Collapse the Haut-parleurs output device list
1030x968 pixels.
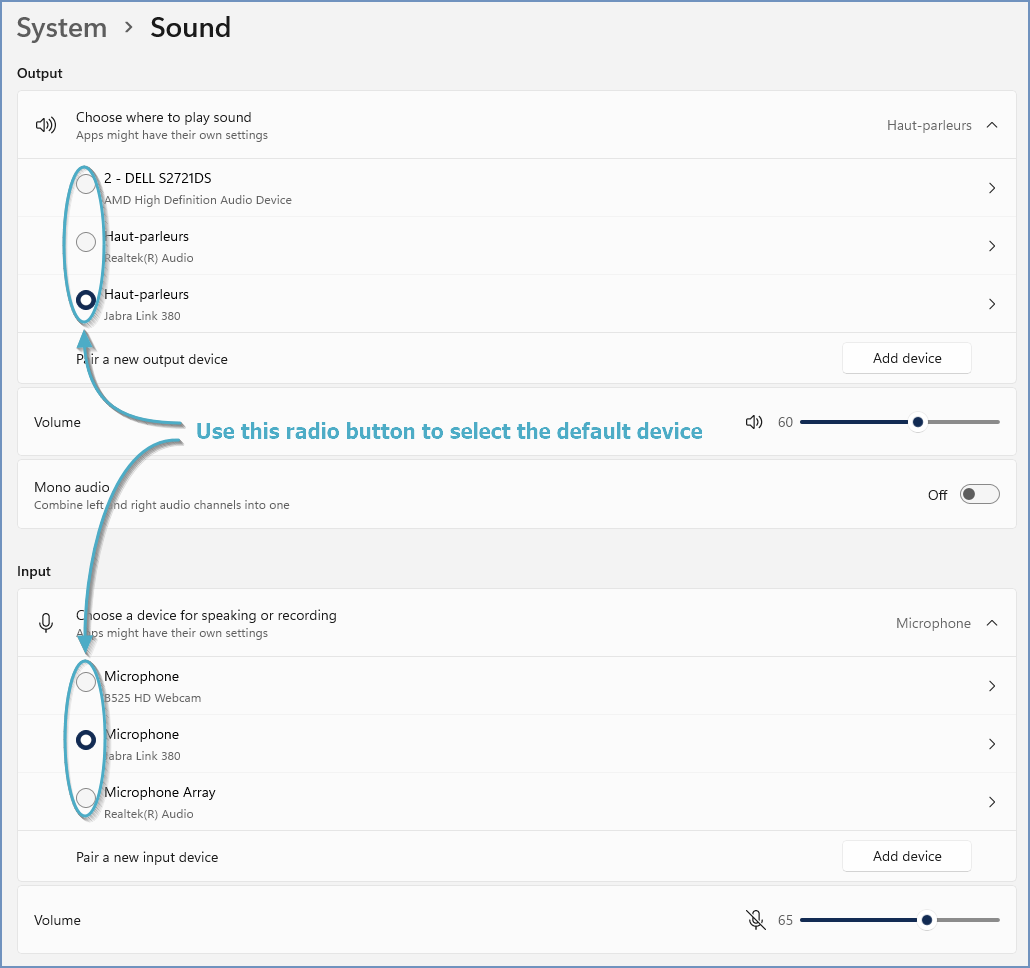pyautogui.click(x=992, y=125)
